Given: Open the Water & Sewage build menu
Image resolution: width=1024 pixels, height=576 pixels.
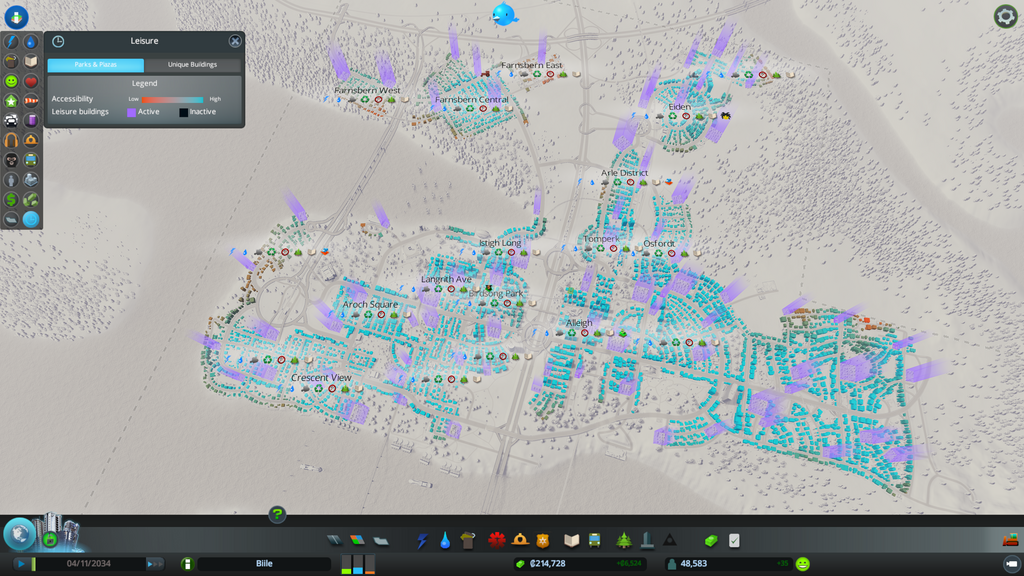Looking at the screenshot, I should 445,540.
